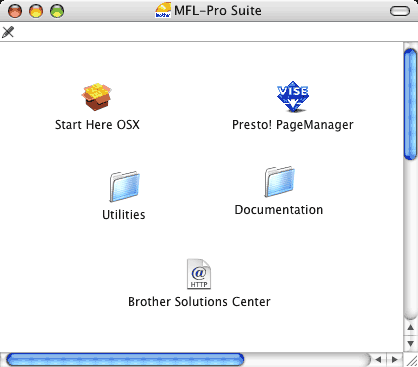Screen dimensions: 418x367
Task: Zoom the window with the green button
Action: [x=57, y=11]
